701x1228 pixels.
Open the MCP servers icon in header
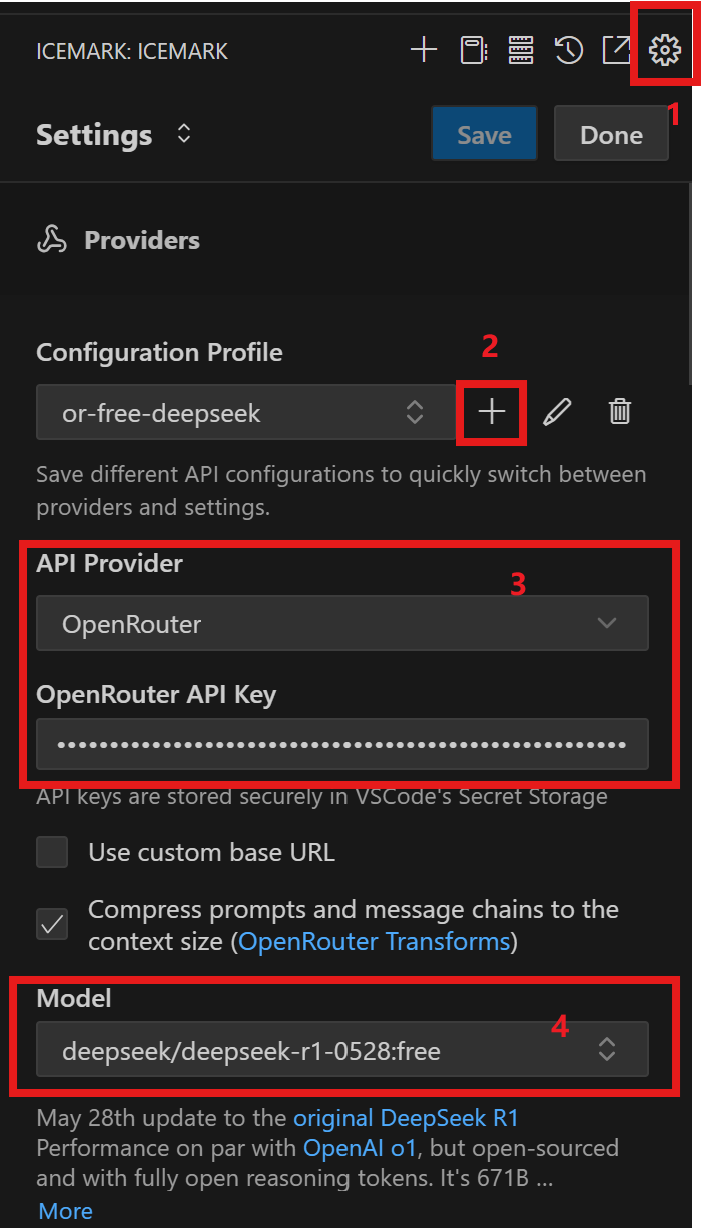tap(520, 50)
